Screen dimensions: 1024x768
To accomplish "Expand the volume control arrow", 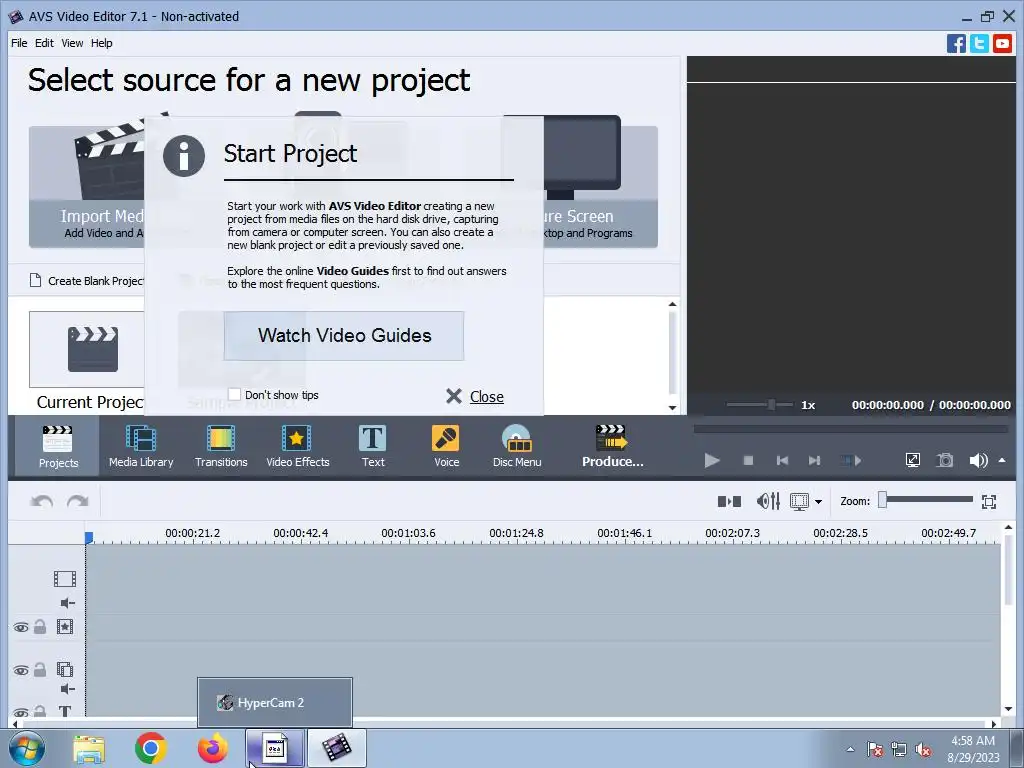I will [1002, 460].
